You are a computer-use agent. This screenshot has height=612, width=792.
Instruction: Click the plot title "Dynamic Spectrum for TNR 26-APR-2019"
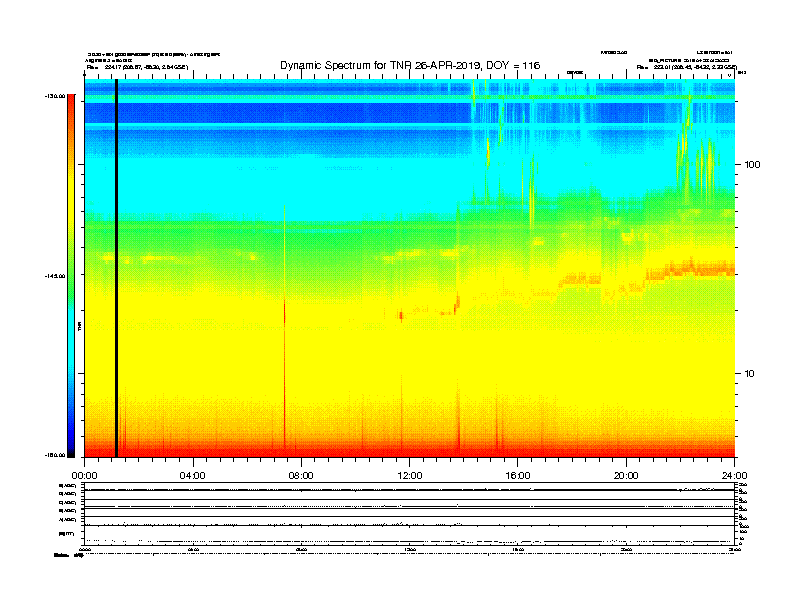[380, 66]
